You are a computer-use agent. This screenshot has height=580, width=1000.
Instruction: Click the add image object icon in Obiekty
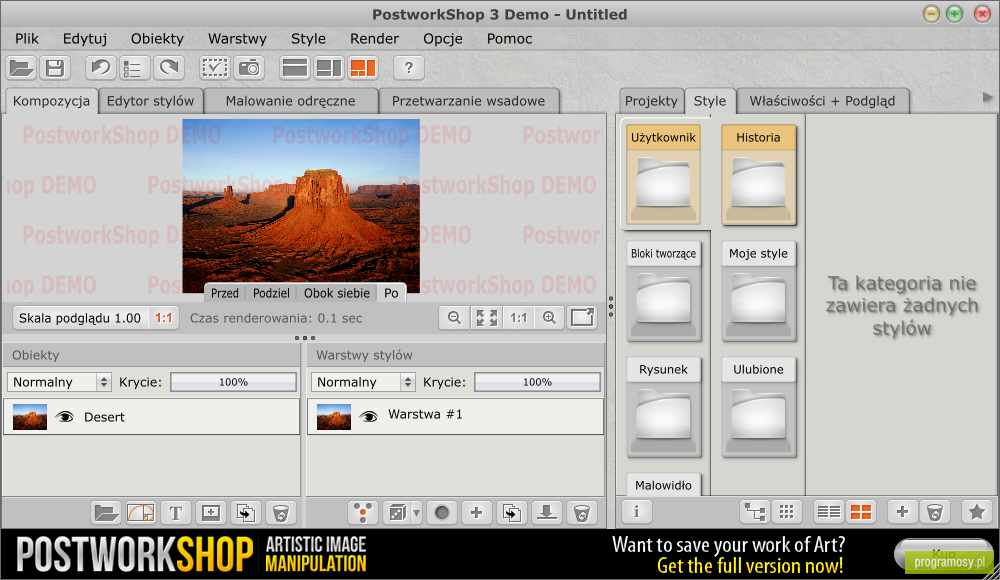coord(210,512)
